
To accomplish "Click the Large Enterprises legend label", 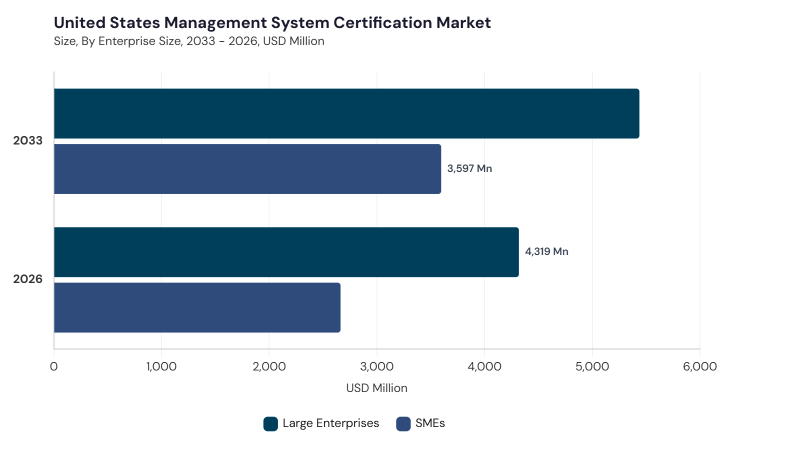I will pos(331,423).
